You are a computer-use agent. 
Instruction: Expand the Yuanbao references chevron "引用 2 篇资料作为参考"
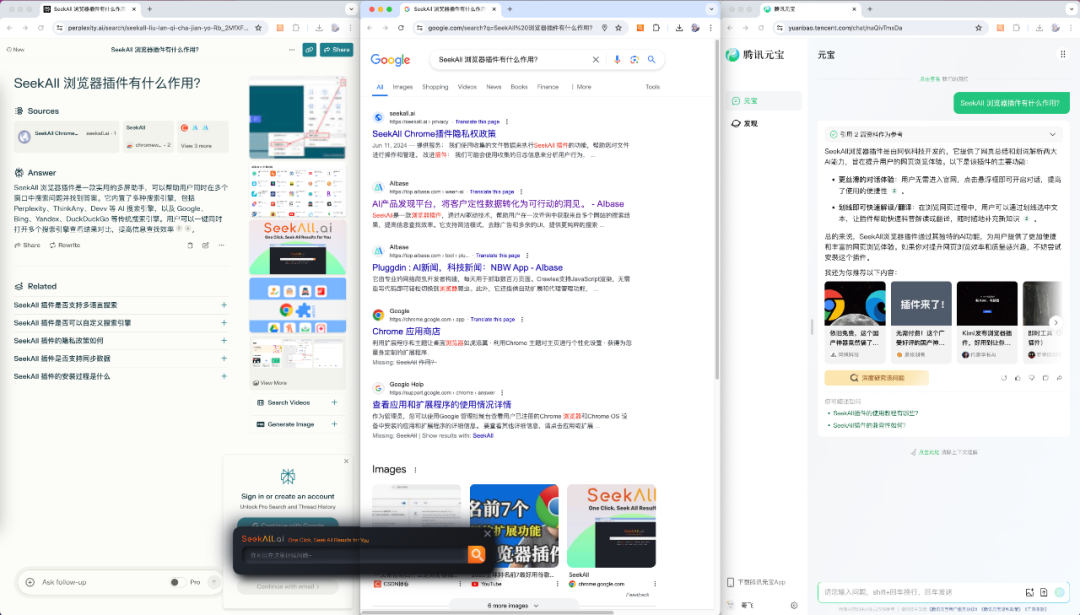[1052, 134]
